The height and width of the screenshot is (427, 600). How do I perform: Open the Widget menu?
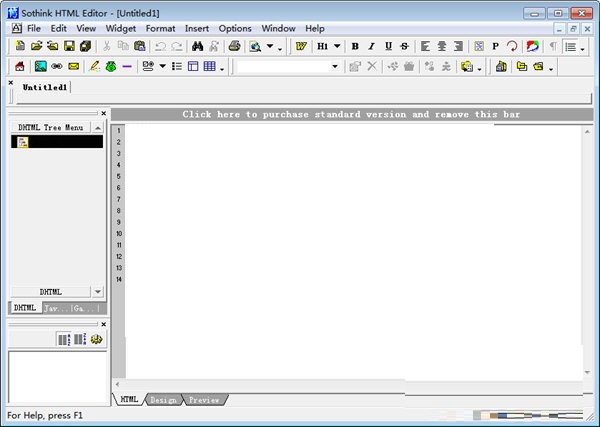(121, 29)
